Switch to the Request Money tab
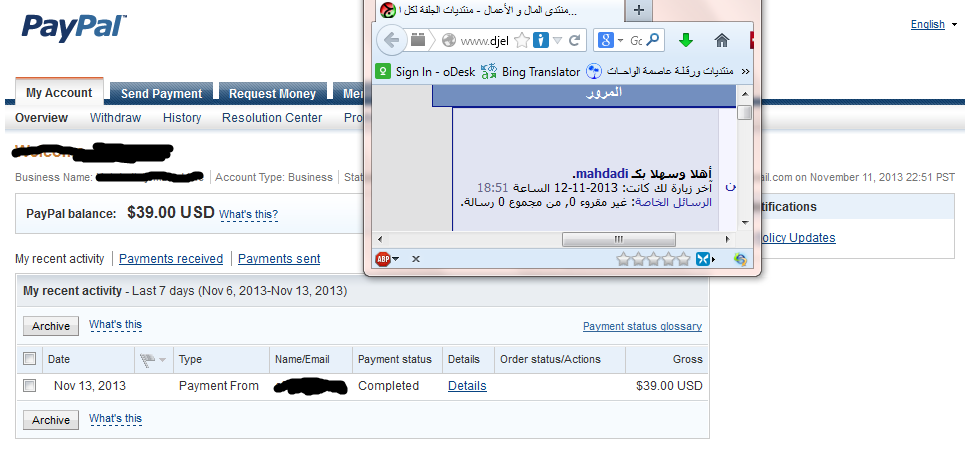The width and height of the screenshot is (977, 474). pyautogui.click(x=272, y=94)
